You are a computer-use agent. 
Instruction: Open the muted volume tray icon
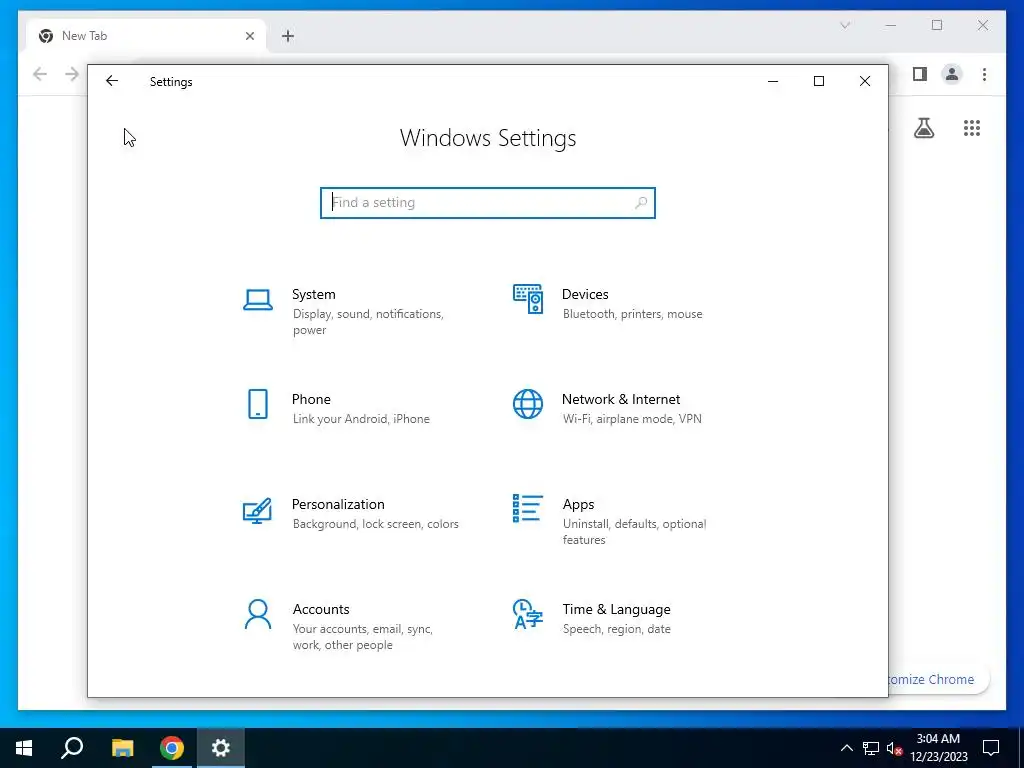coord(894,748)
